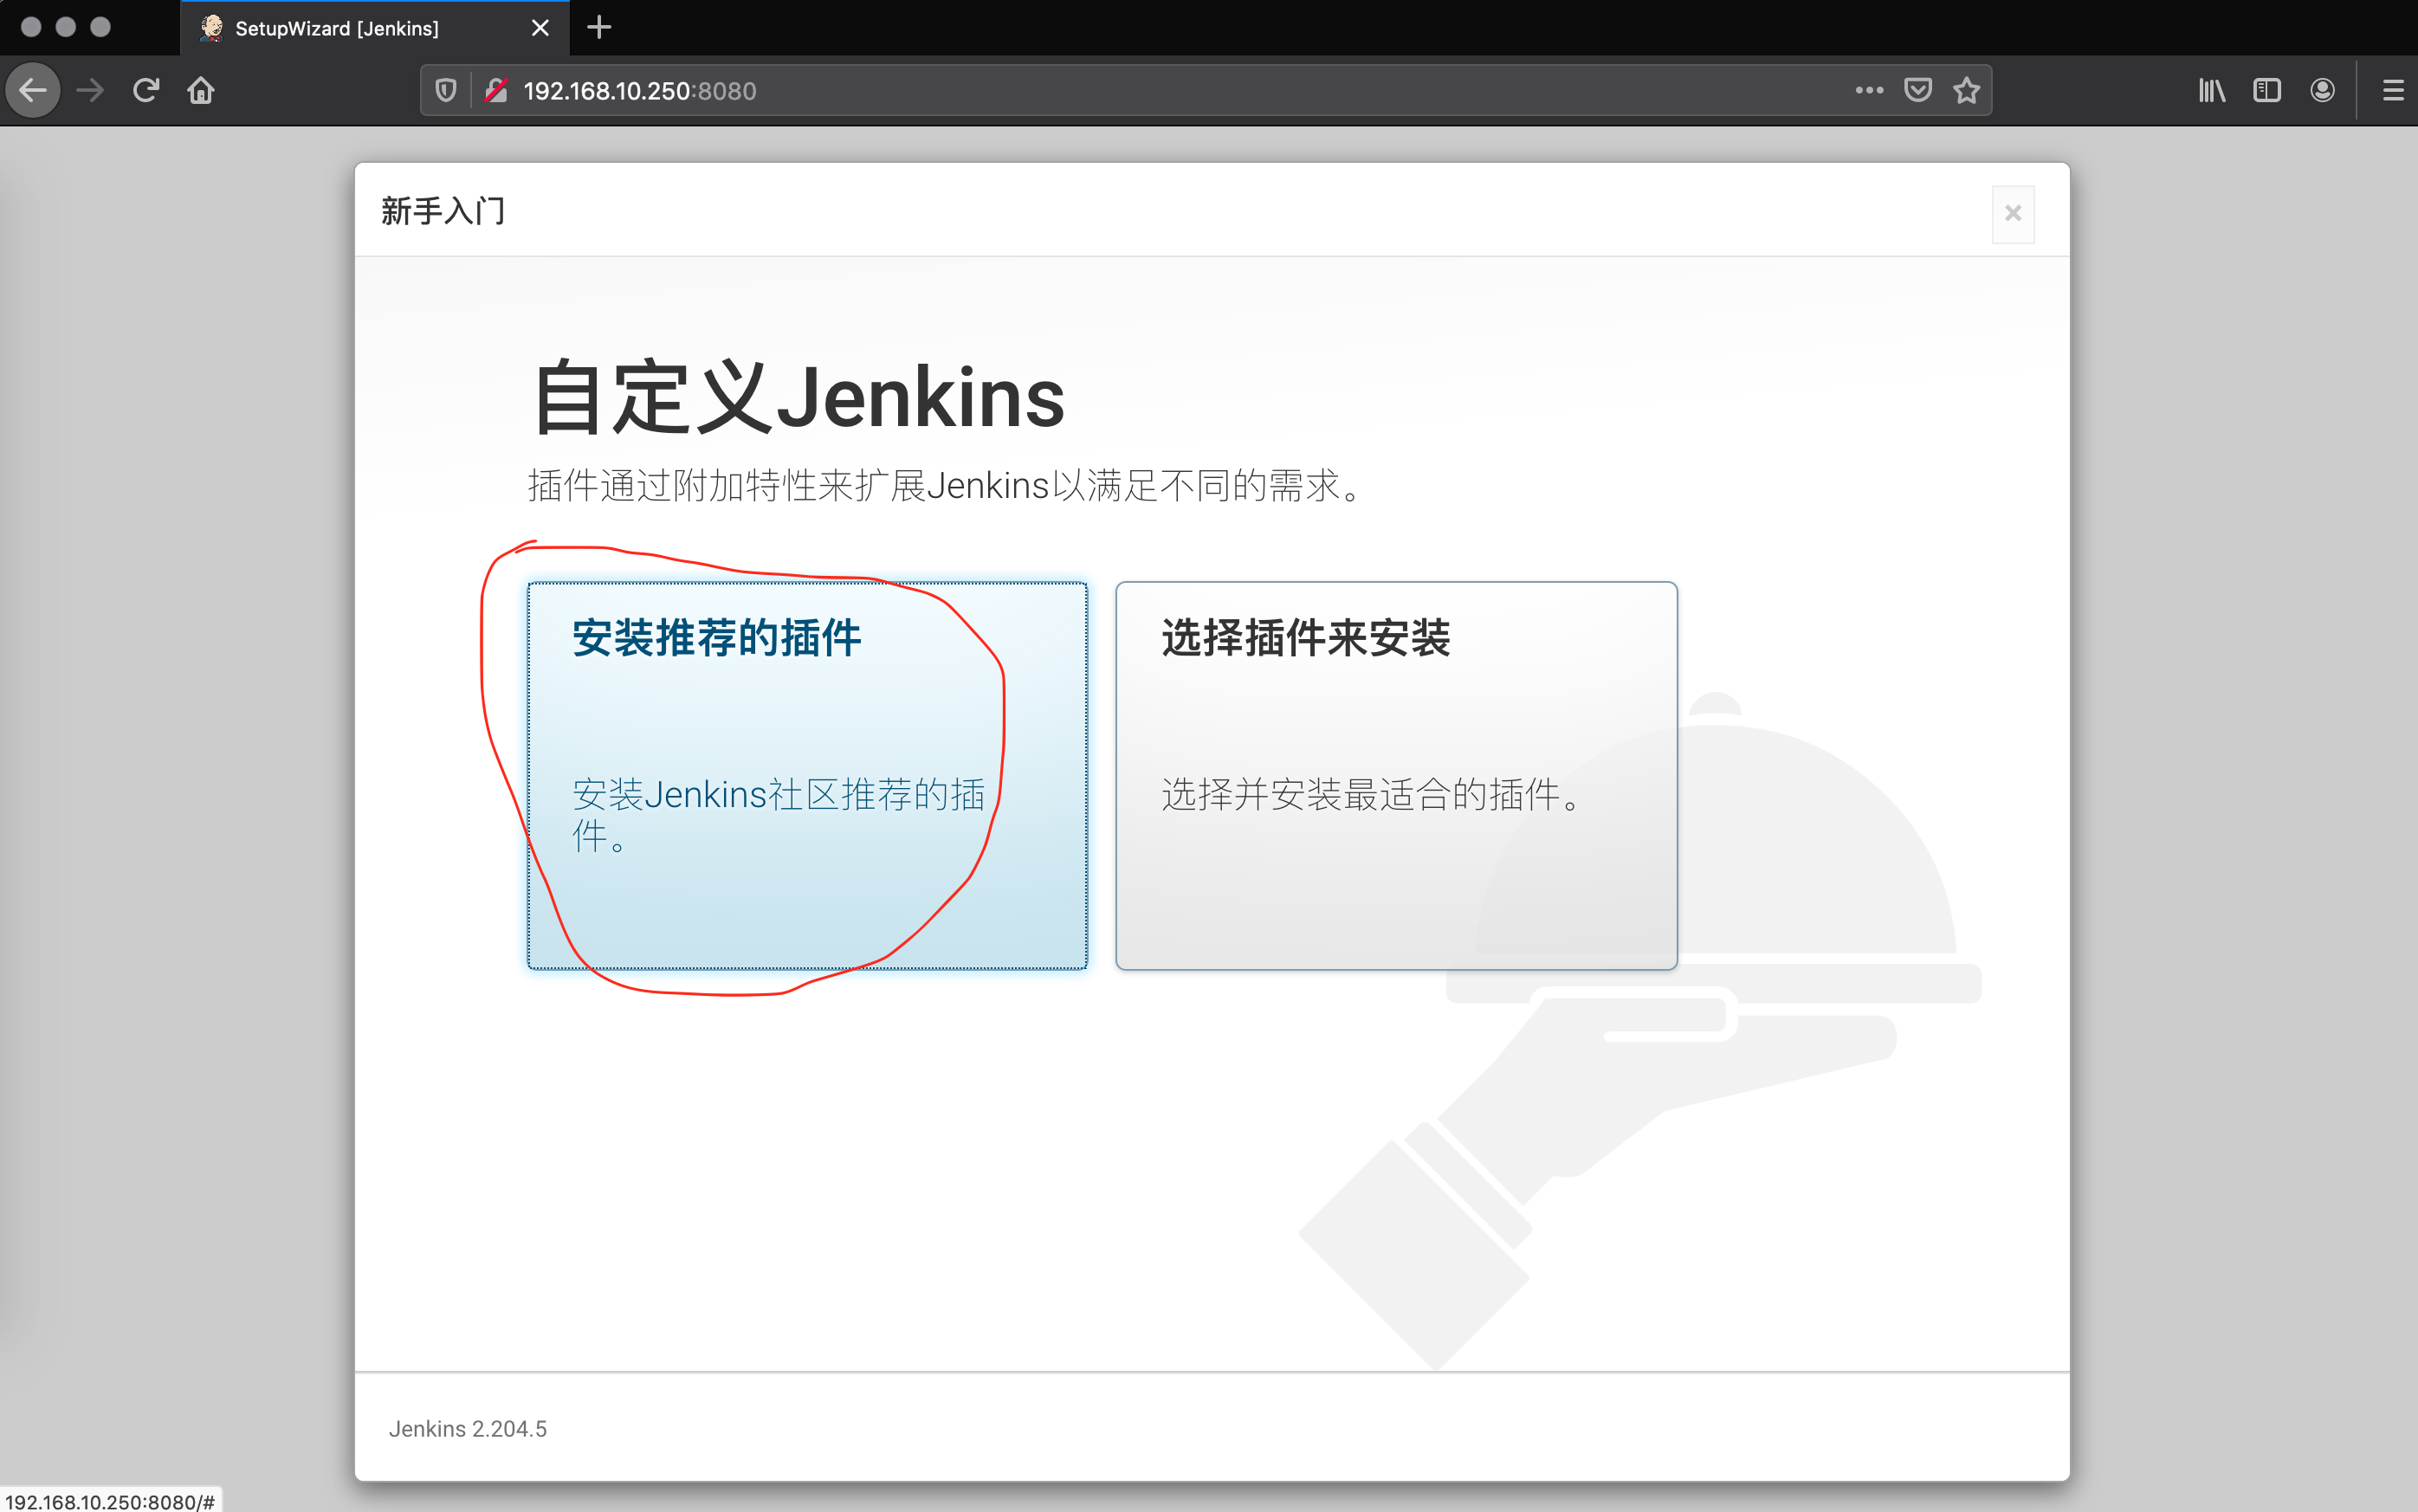This screenshot has height=1512, width=2418.
Task: Click the Jenkins 2.204.5 version text
Action: (467, 1429)
